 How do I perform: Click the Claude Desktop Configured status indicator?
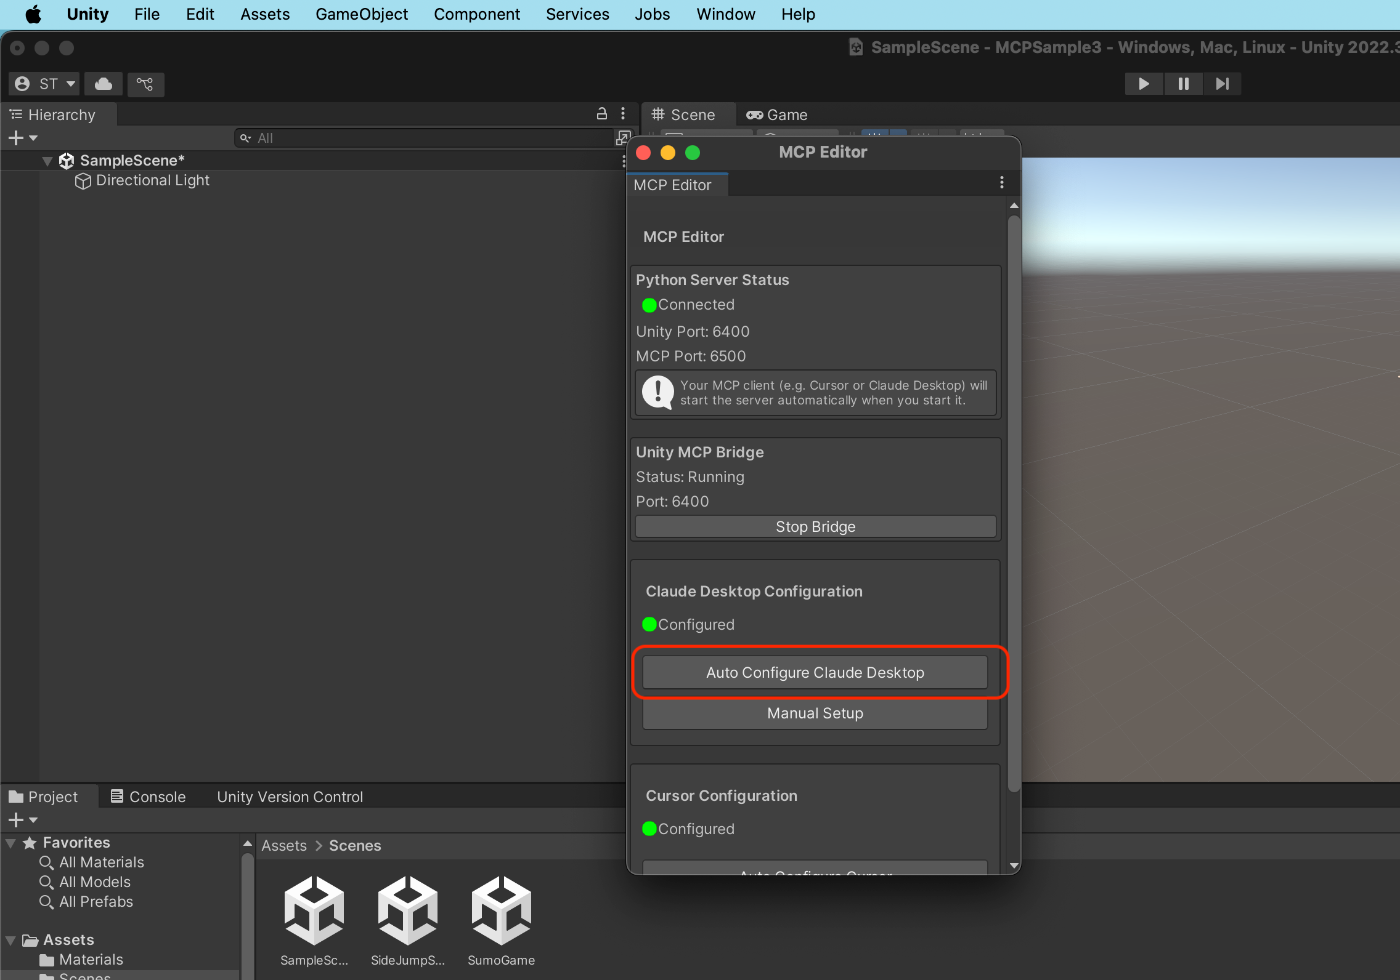pos(649,625)
